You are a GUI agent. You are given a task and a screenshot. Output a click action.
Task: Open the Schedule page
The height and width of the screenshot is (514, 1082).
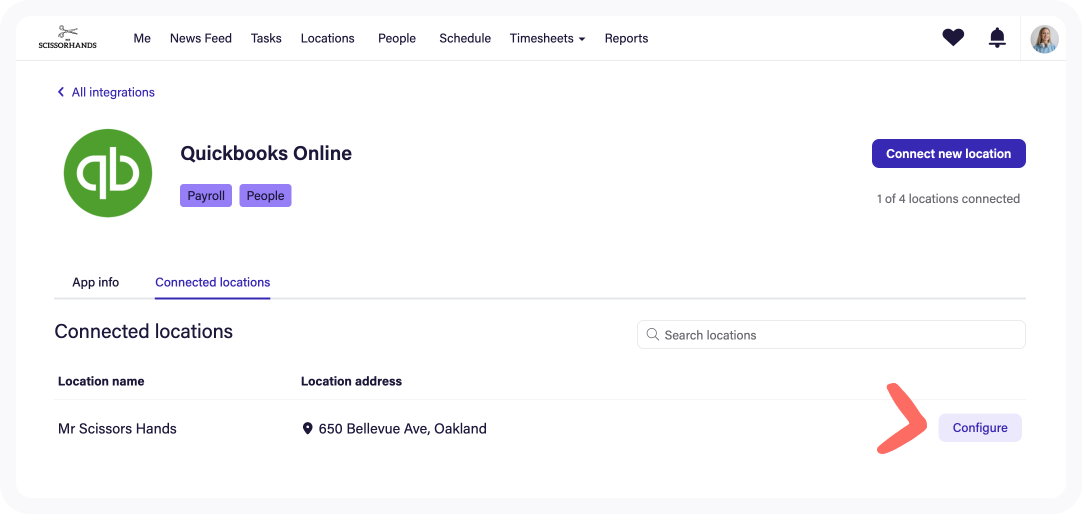(x=465, y=39)
